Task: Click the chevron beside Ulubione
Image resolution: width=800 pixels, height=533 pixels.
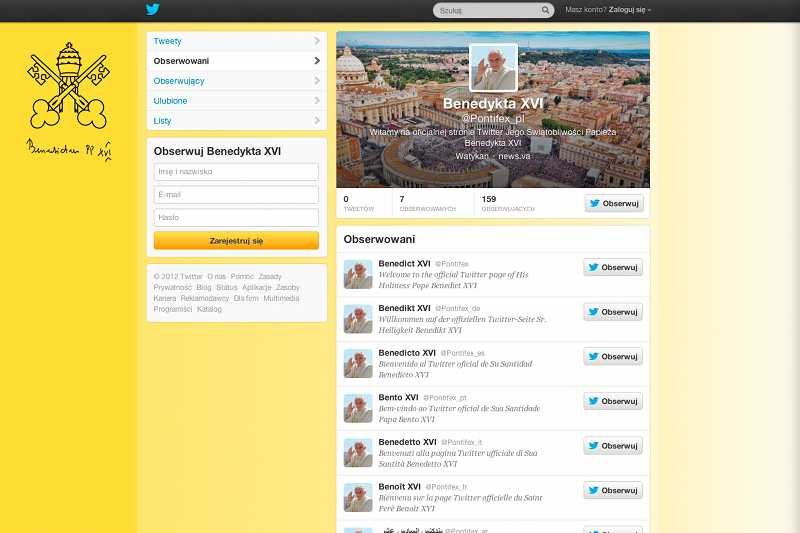Action: point(317,100)
